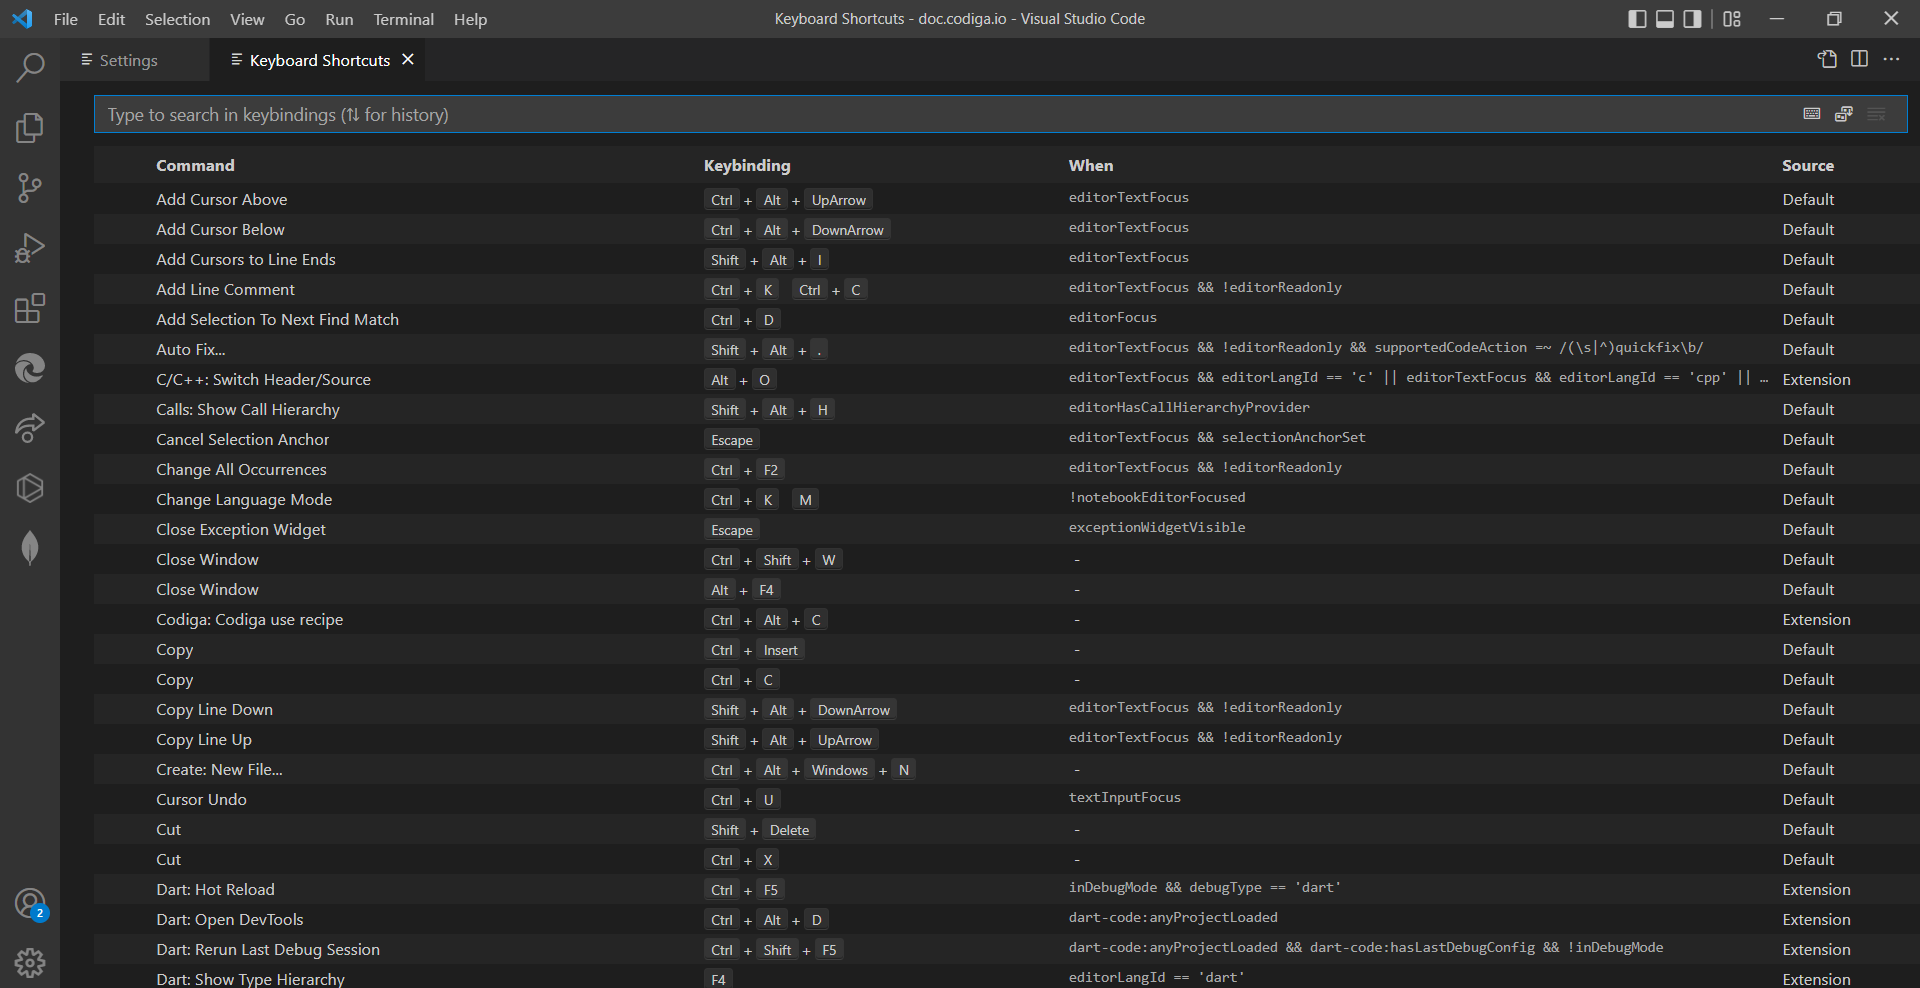Toggle Secondary Side Bar layout icon

1692,19
